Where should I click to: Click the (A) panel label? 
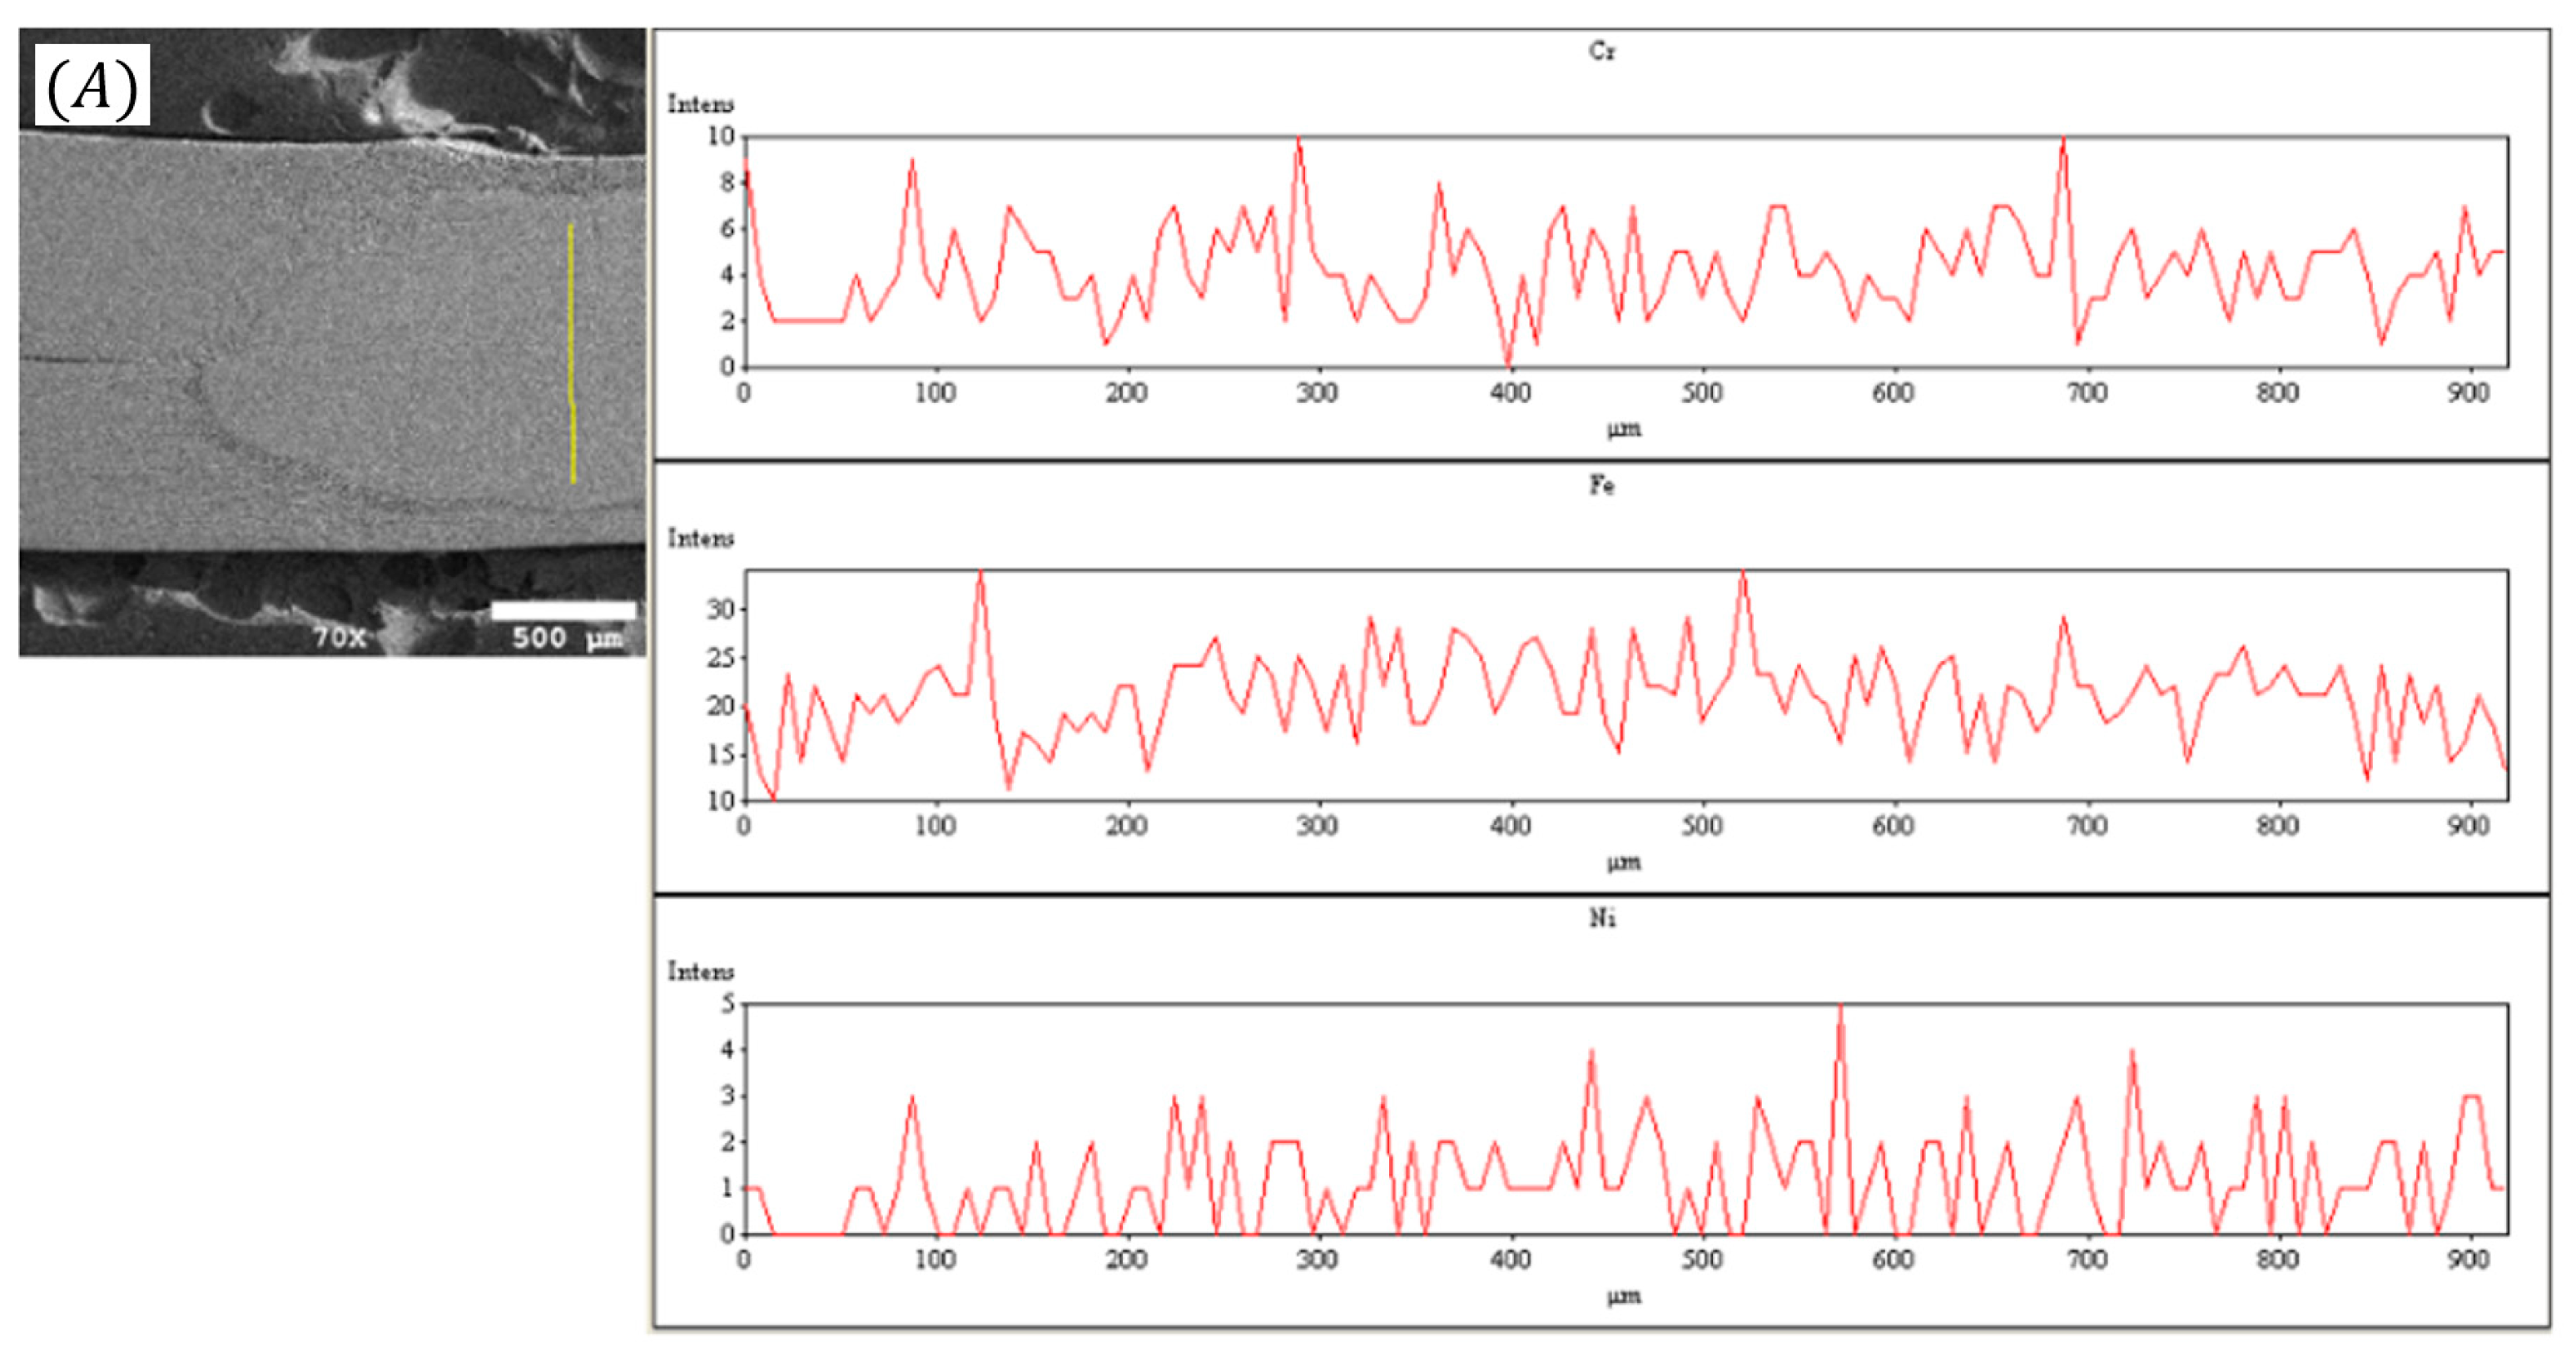click(92, 86)
